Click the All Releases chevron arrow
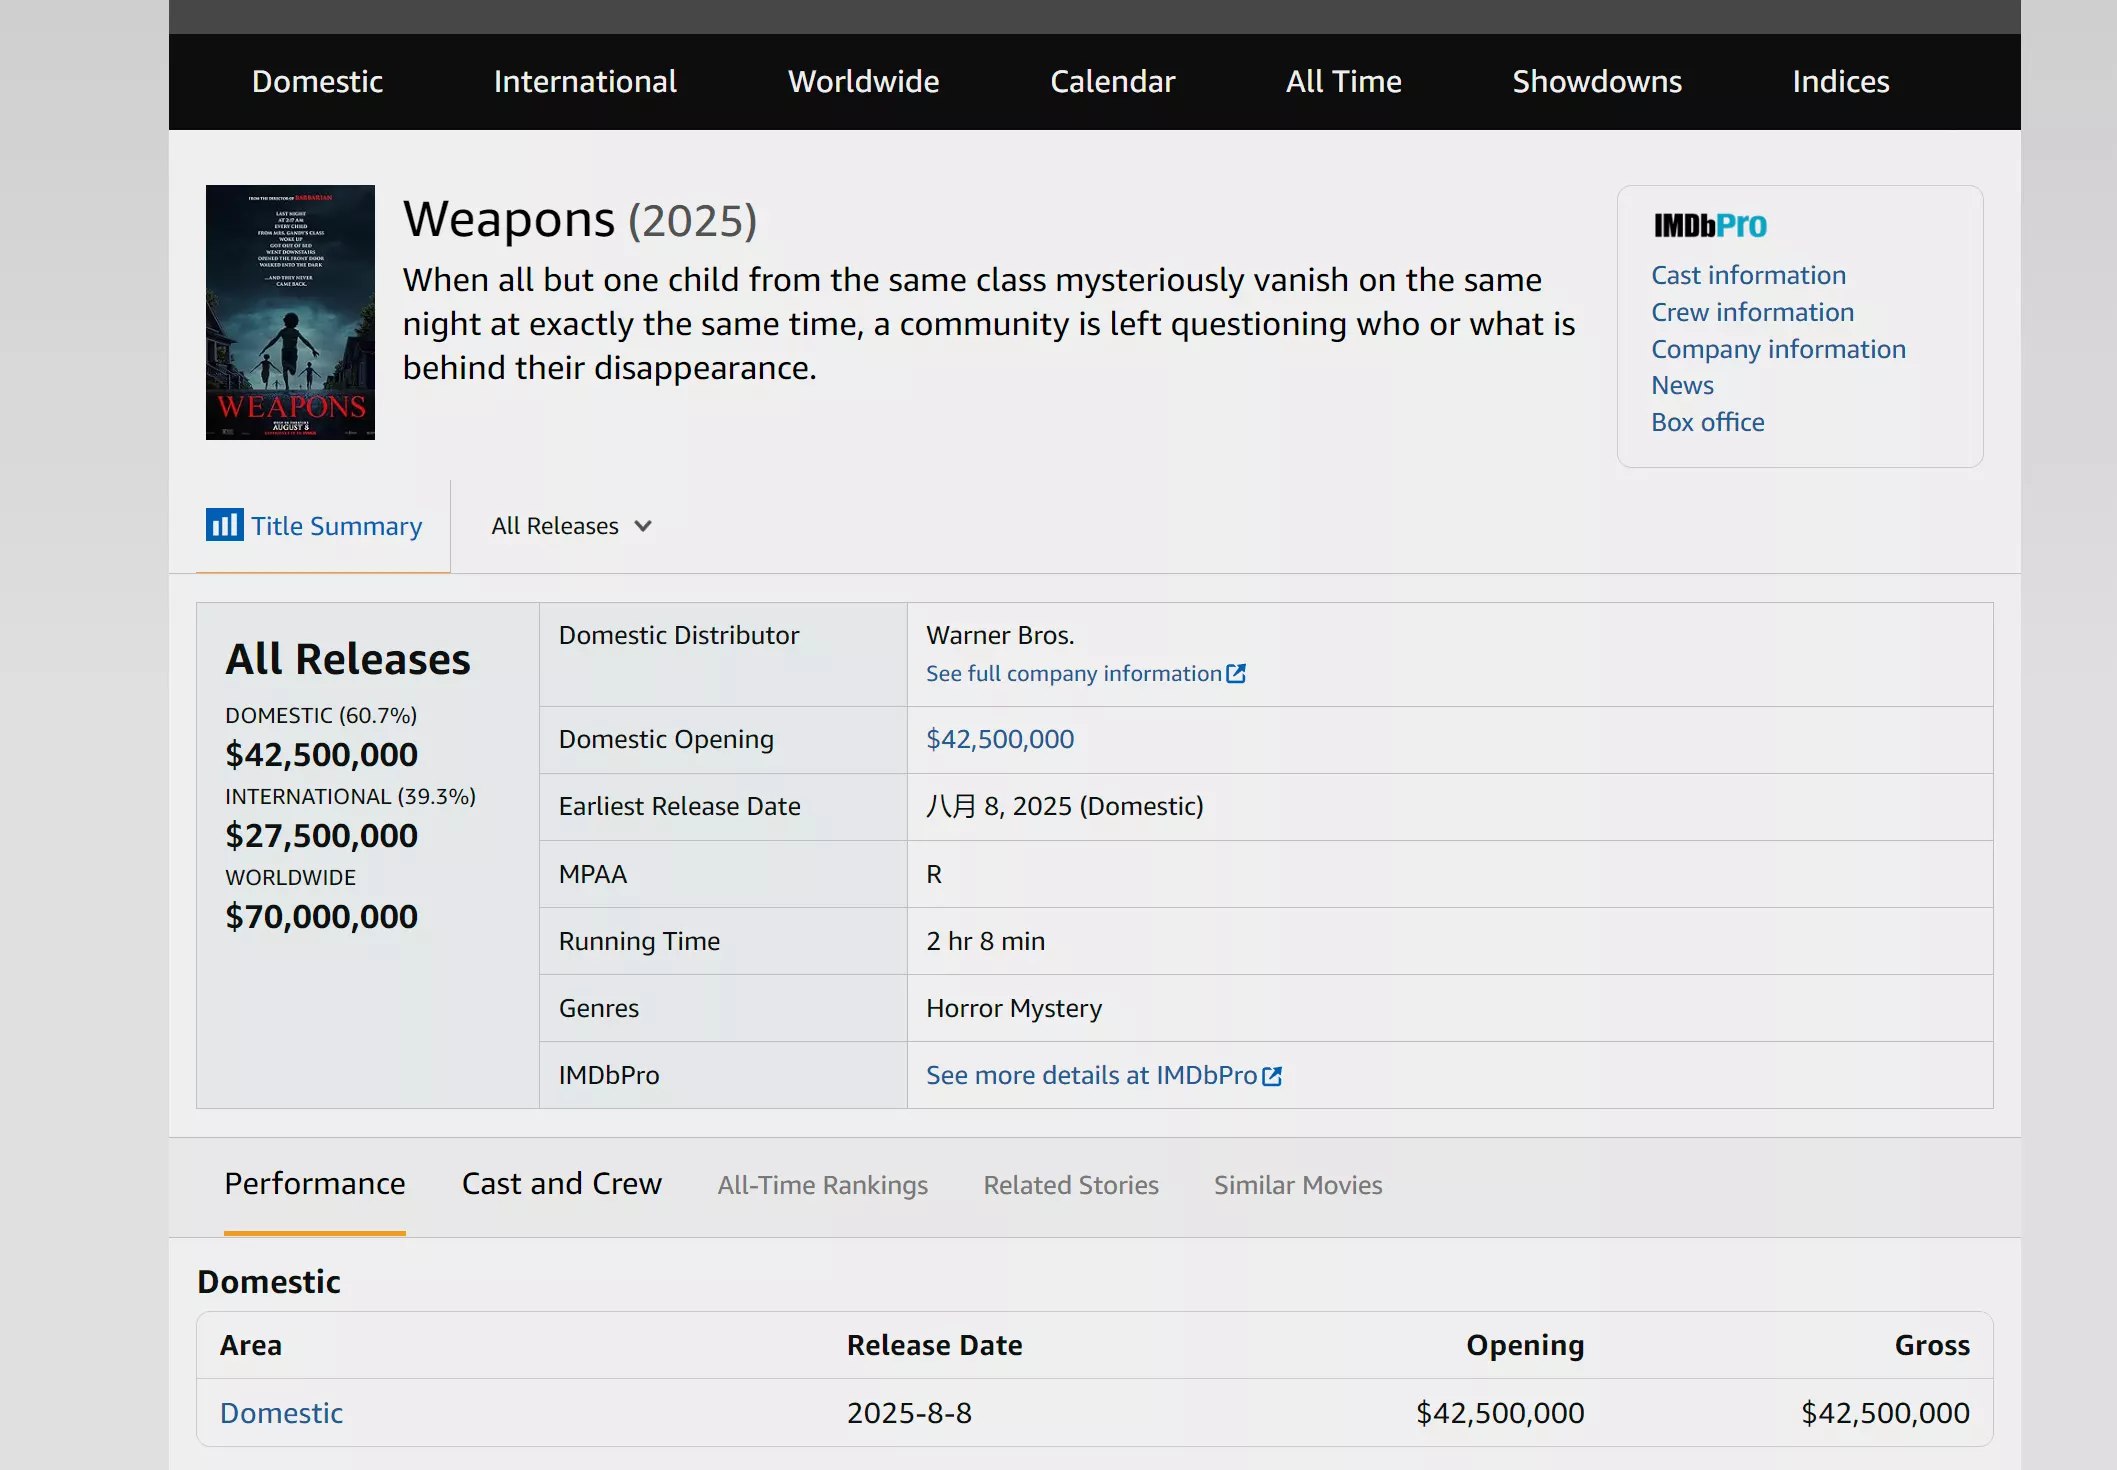 point(643,526)
